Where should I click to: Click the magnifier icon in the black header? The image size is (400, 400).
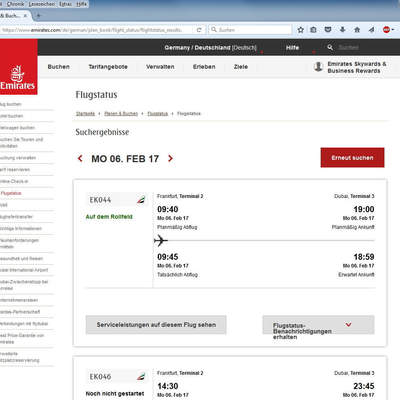click(330, 47)
